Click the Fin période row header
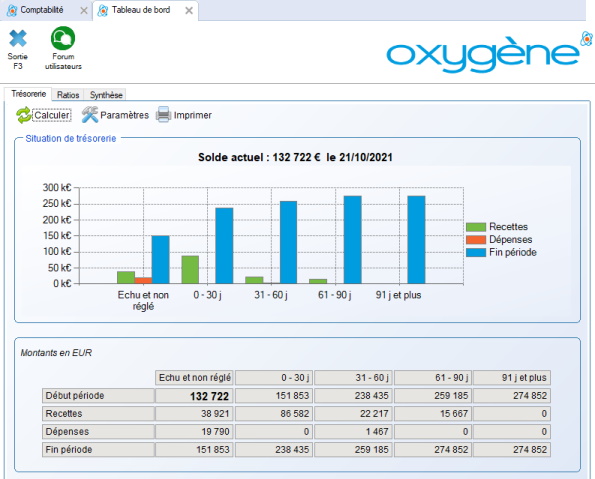Screen dimensions: 595x479 98,450
